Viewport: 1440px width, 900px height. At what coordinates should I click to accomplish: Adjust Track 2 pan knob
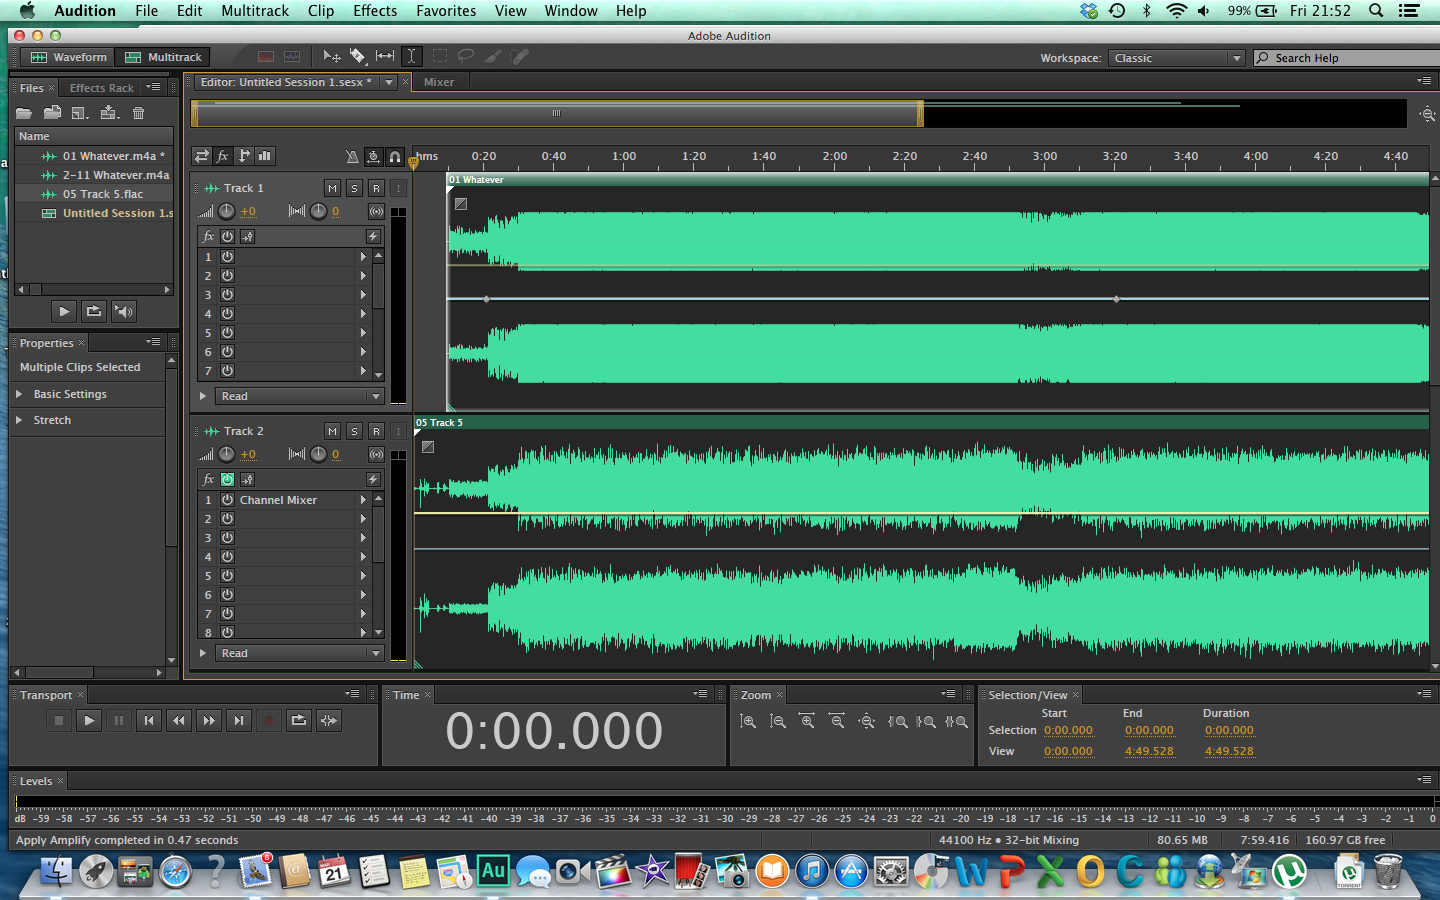[x=318, y=454]
